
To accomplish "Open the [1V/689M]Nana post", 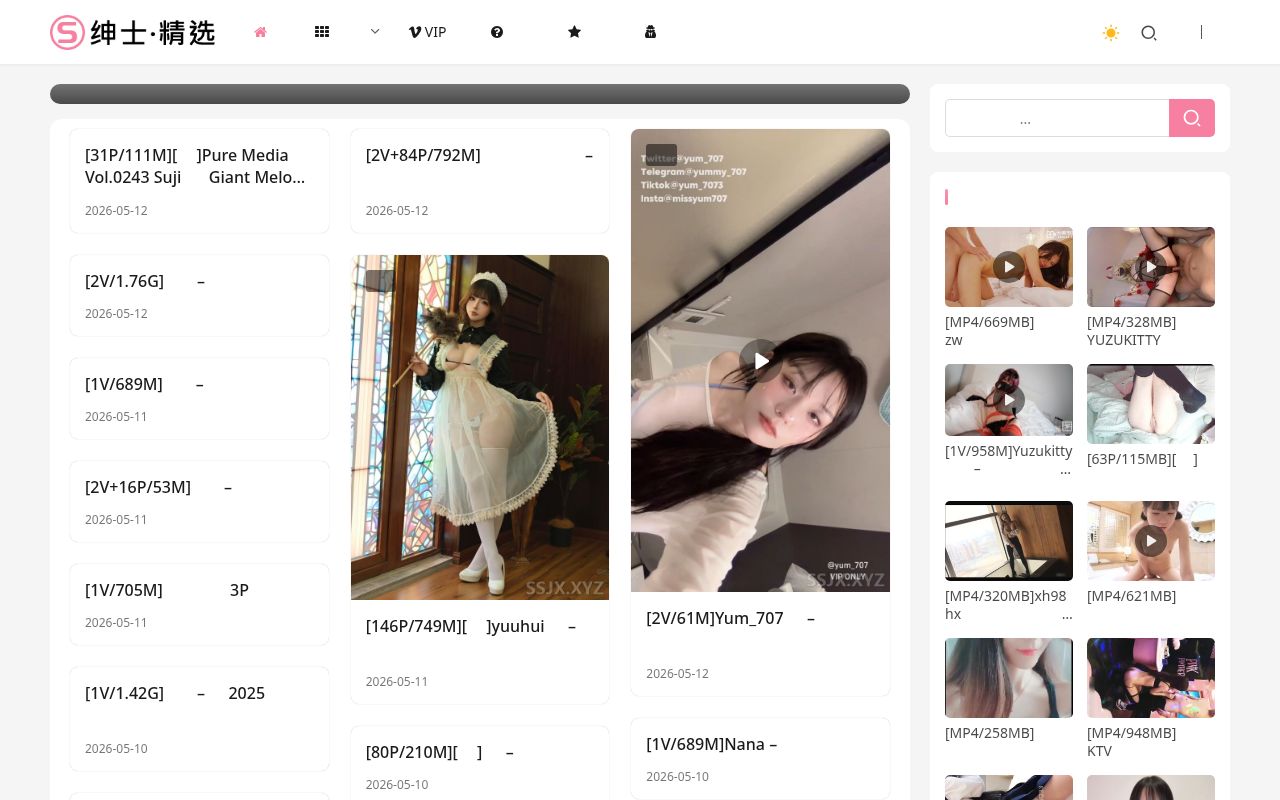I will [712, 744].
